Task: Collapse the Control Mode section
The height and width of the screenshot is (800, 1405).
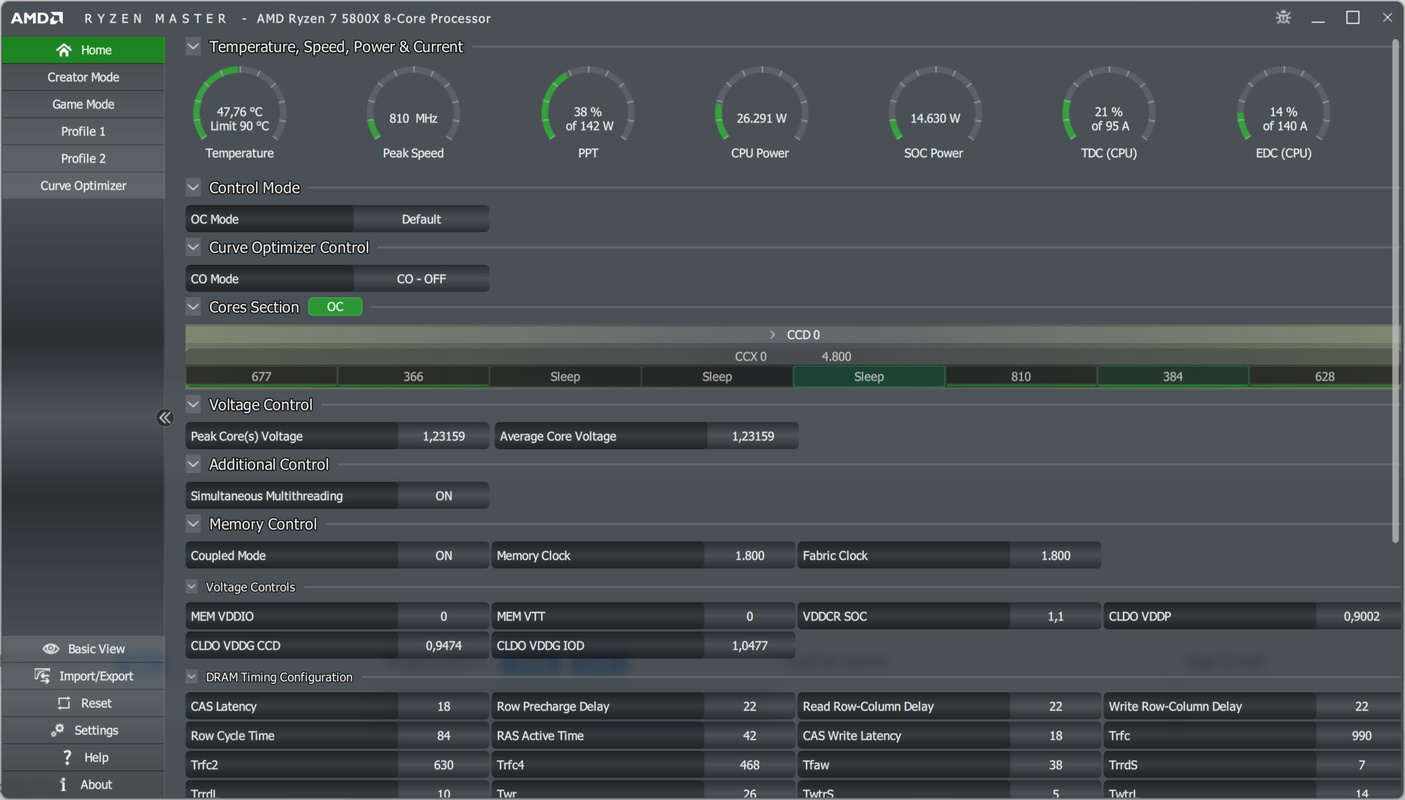Action: (x=193, y=187)
